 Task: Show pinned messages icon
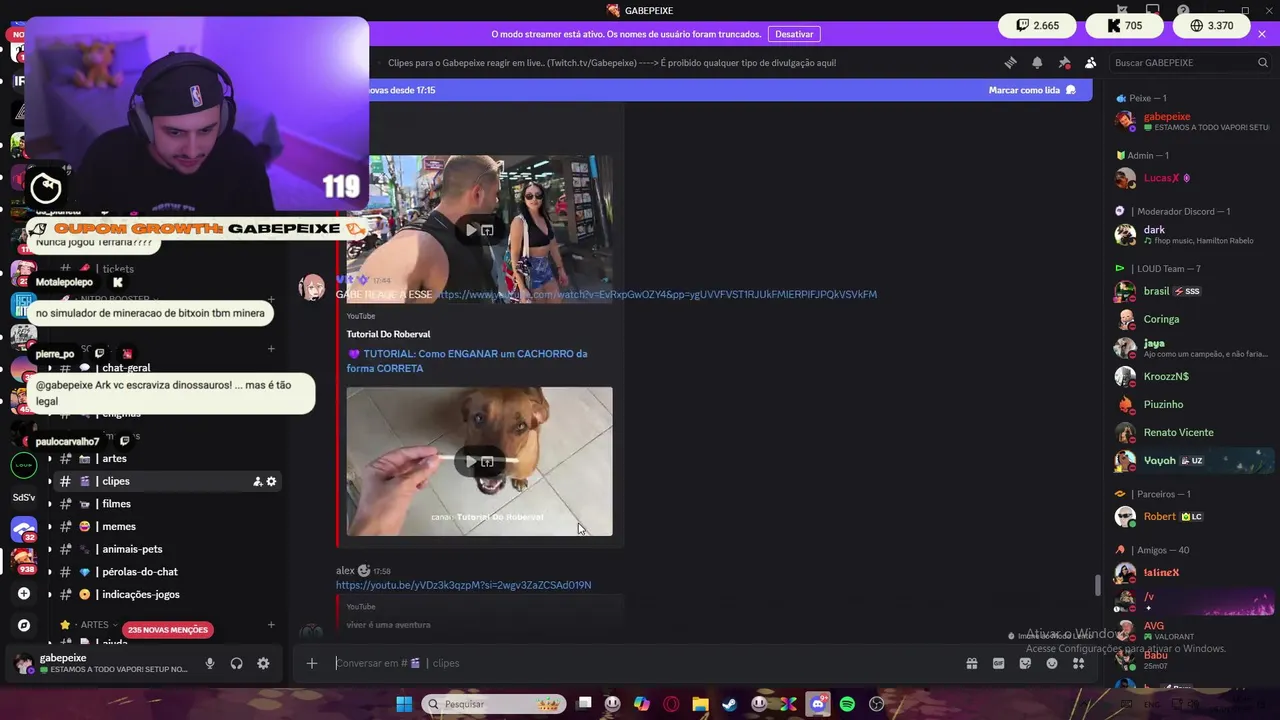[x=1064, y=62]
